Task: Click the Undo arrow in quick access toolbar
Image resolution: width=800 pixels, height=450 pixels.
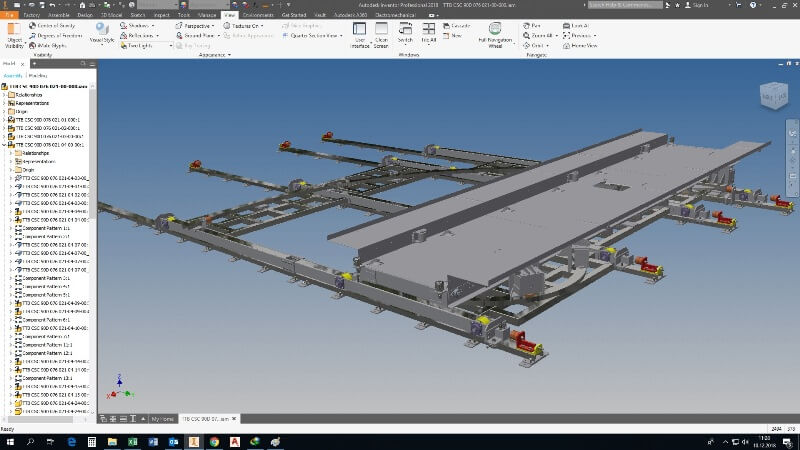Action: click(x=52, y=5)
